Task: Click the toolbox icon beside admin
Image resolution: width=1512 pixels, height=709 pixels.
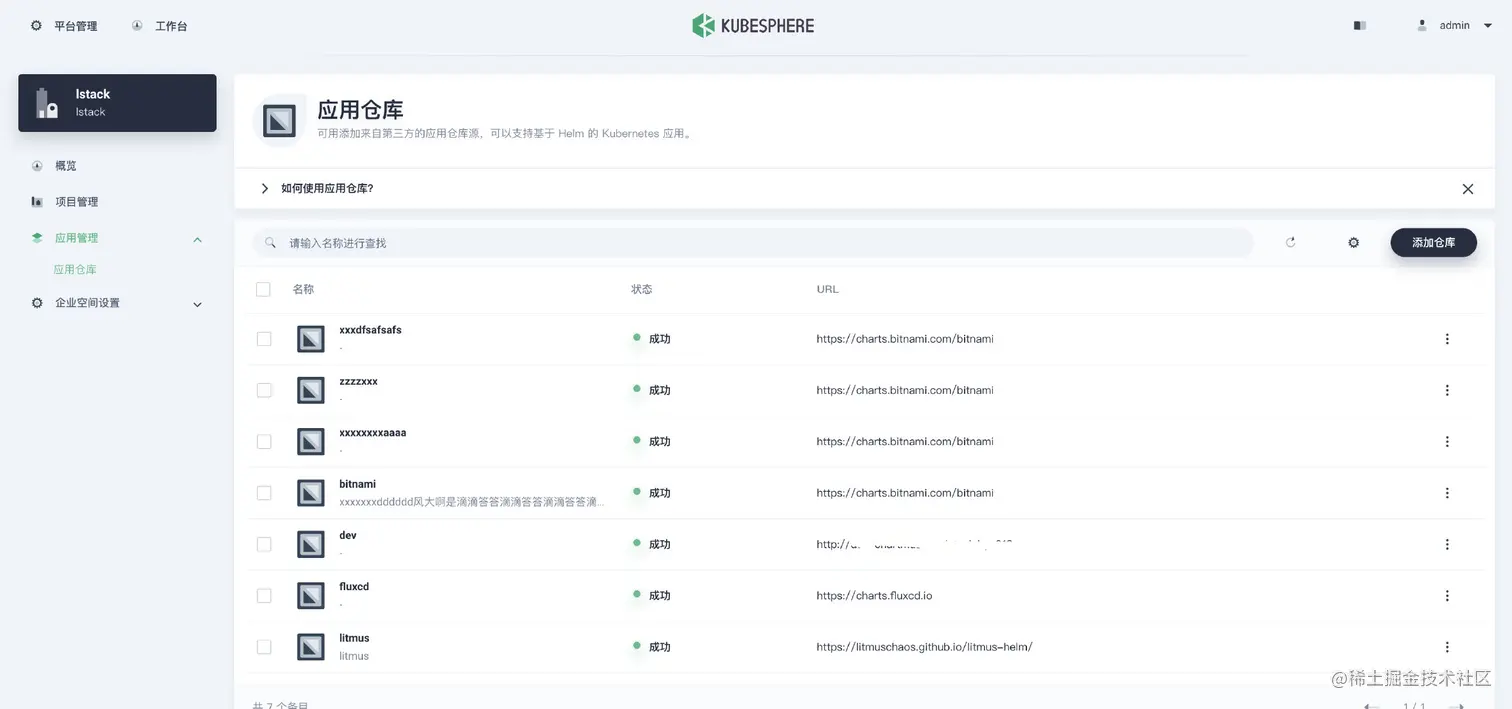Action: (x=1360, y=26)
